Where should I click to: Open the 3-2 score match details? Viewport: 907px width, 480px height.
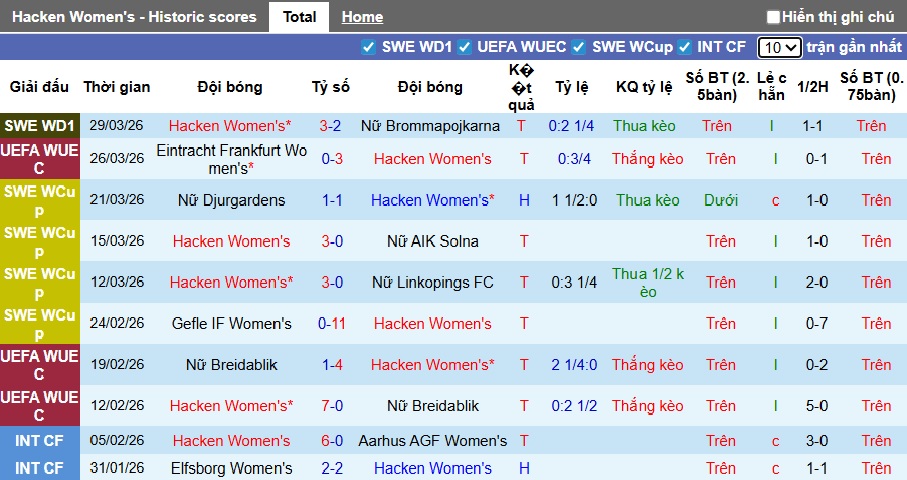point(331,126)
